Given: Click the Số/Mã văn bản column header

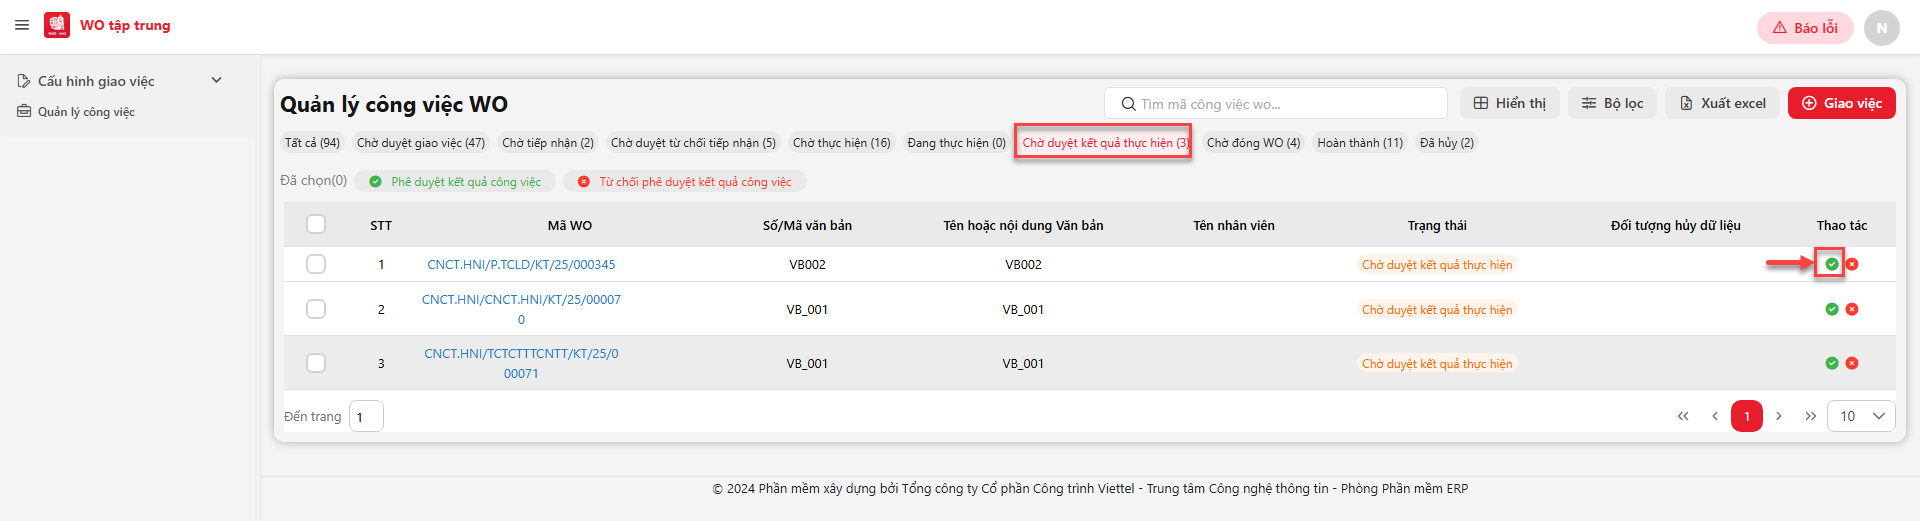Looking at the screenshot, I should pos(807,226).
